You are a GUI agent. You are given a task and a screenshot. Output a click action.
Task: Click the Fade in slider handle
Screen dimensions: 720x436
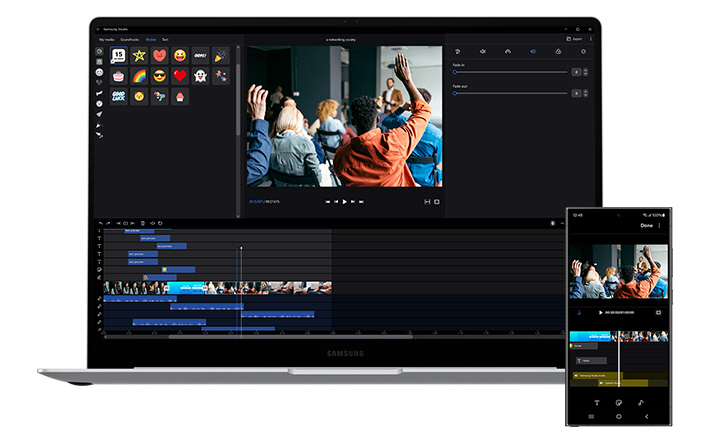[x=455, y=72]
